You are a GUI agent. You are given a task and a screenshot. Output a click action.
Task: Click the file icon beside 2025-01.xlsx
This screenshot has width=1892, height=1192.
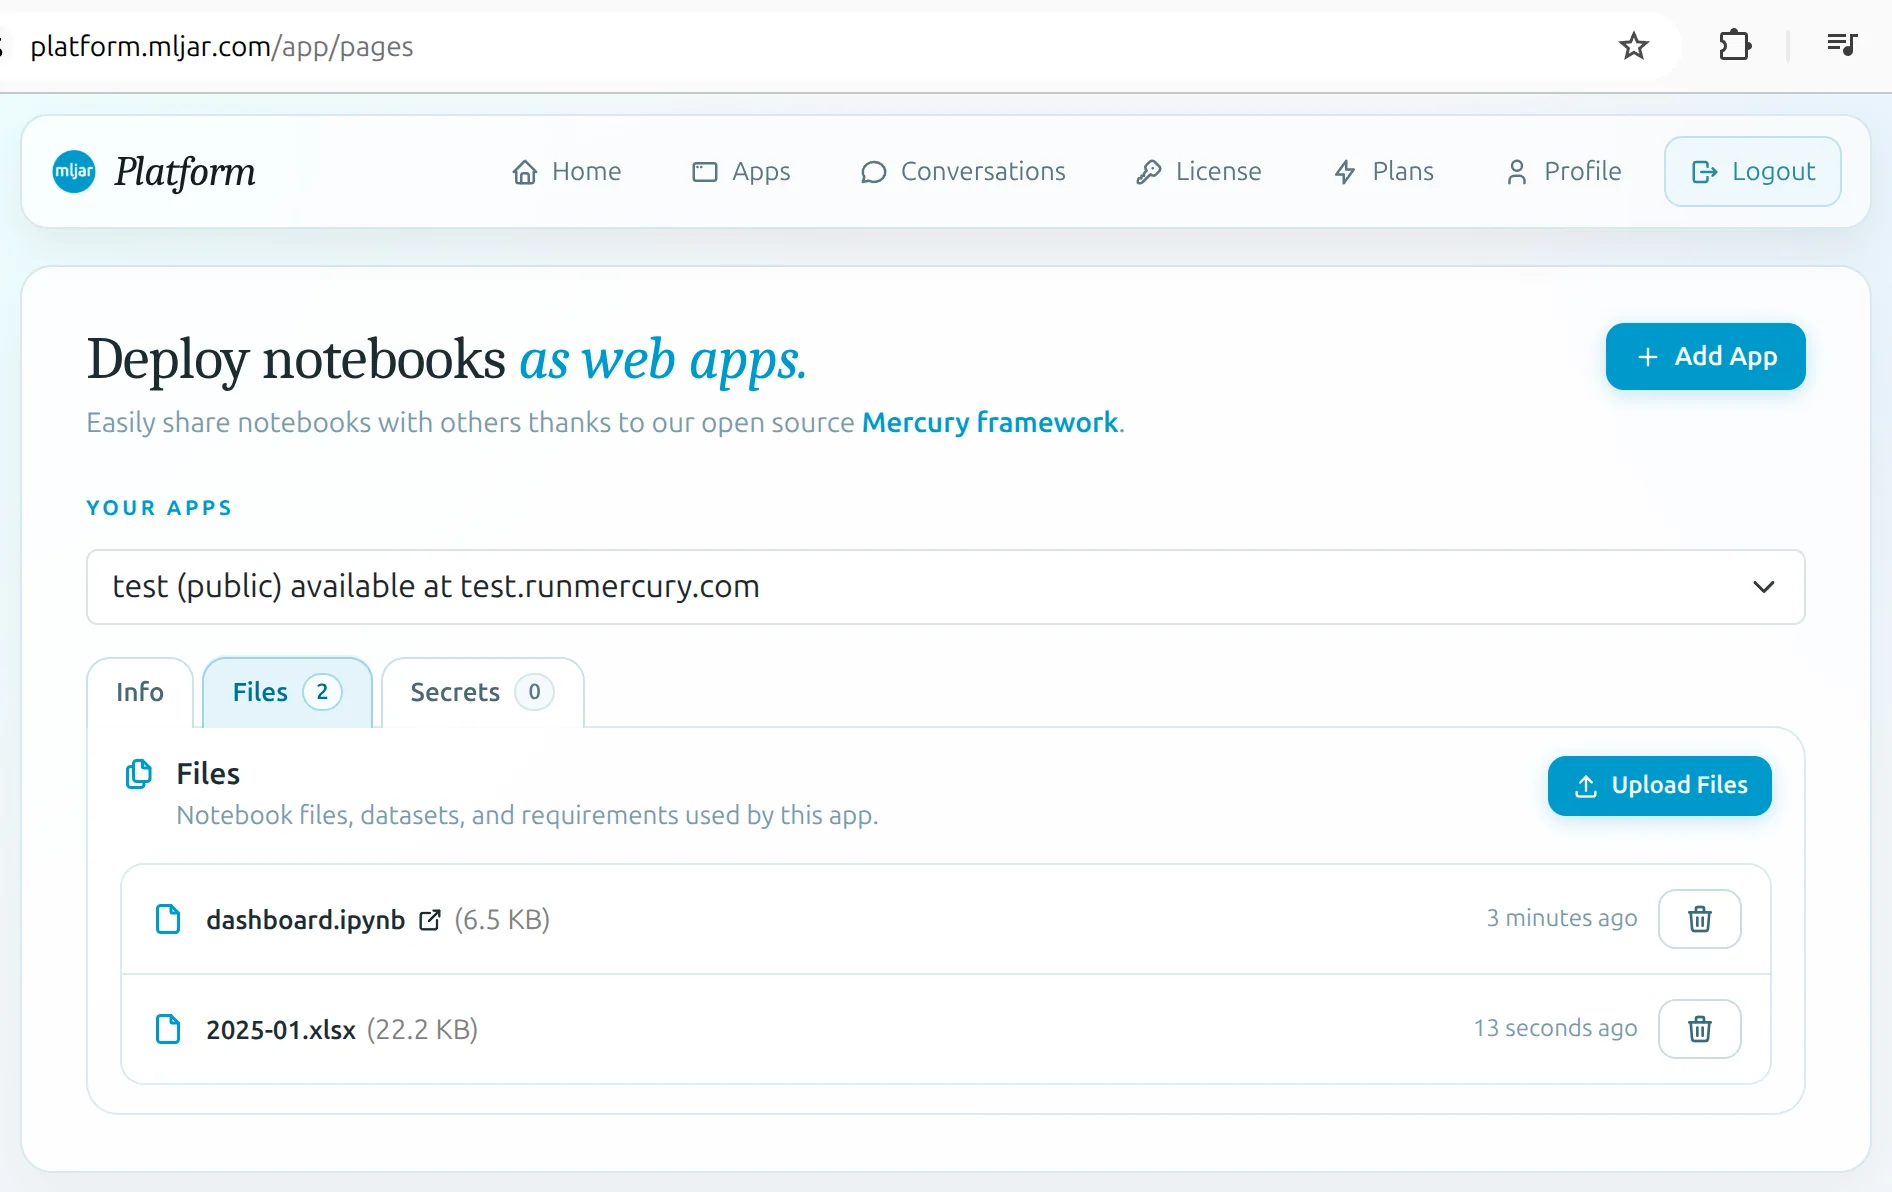[168, 1029]
